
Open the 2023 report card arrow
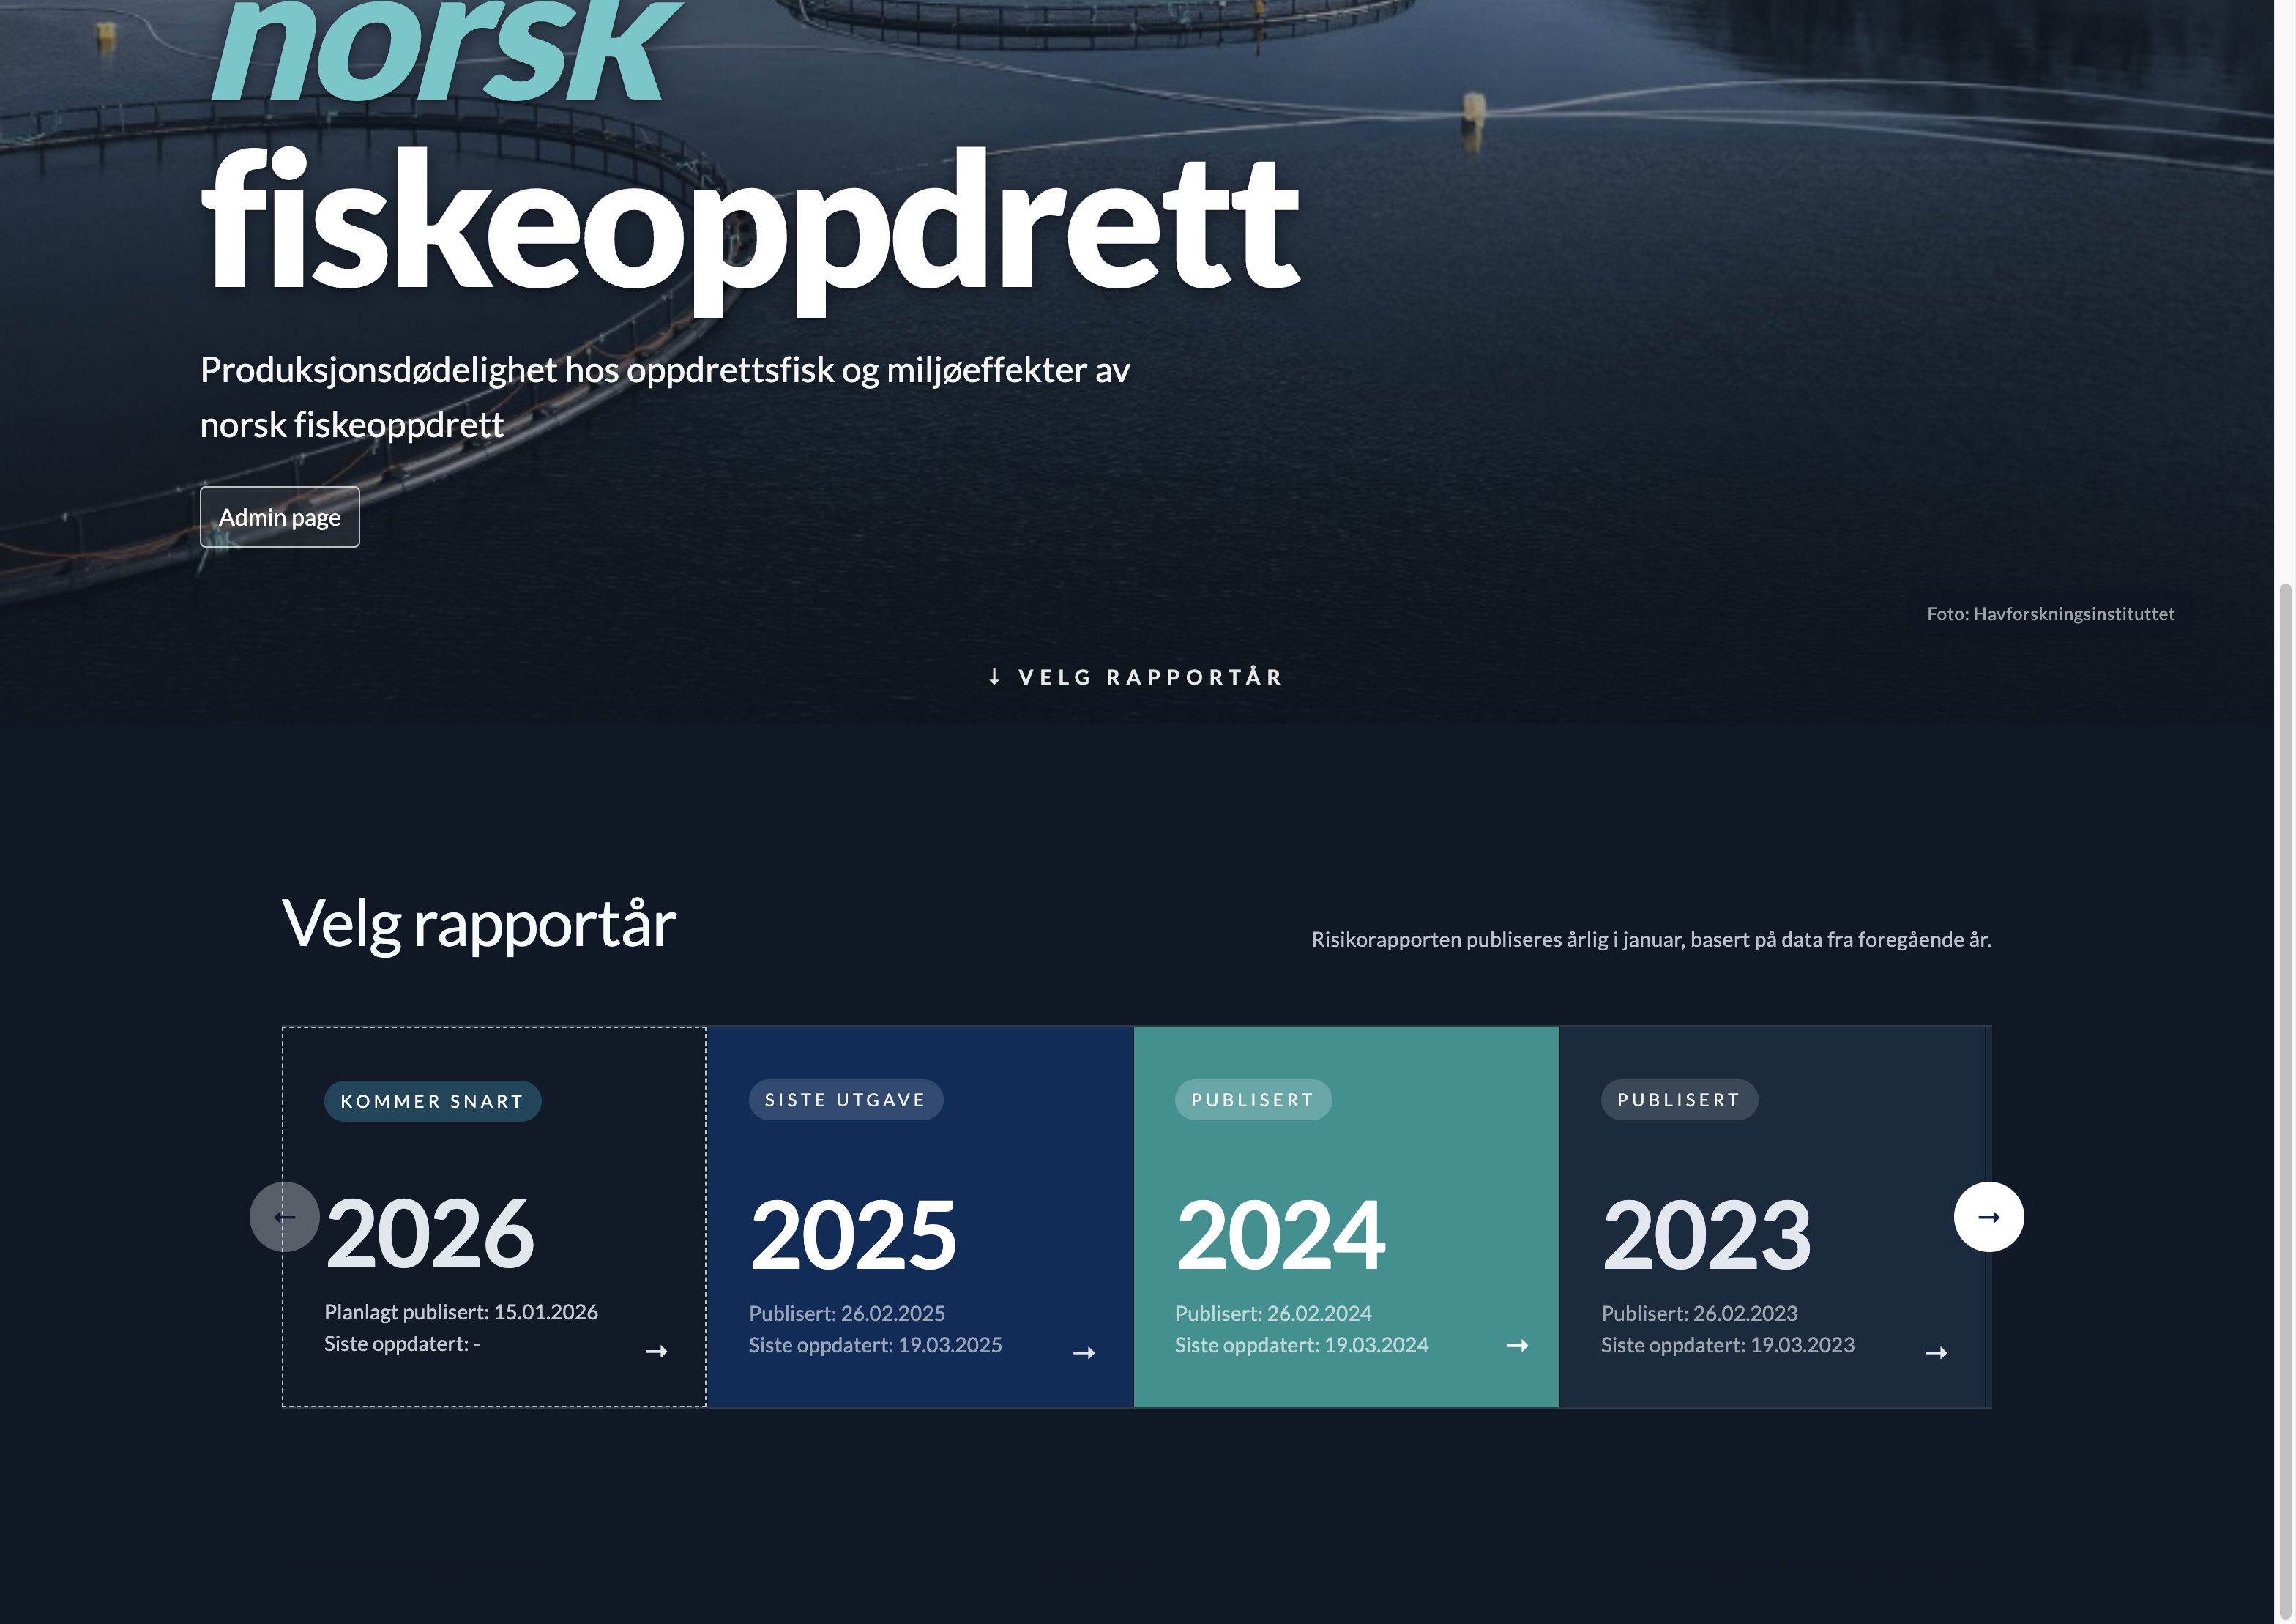(x=1936, y=1353)
